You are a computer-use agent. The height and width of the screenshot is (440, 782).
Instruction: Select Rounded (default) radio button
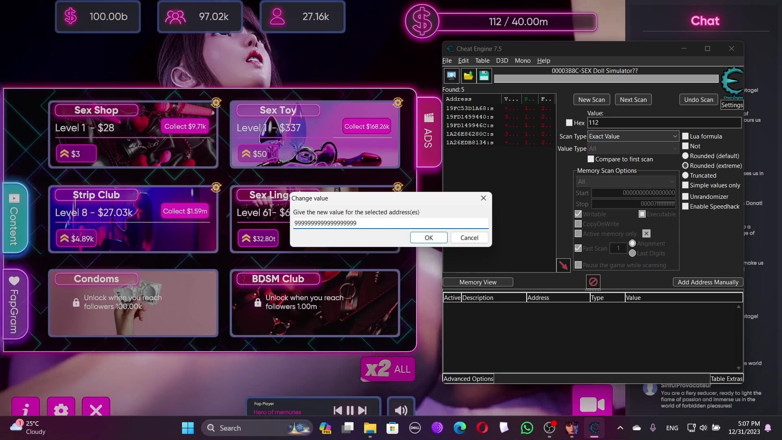[x=685, y=156]
